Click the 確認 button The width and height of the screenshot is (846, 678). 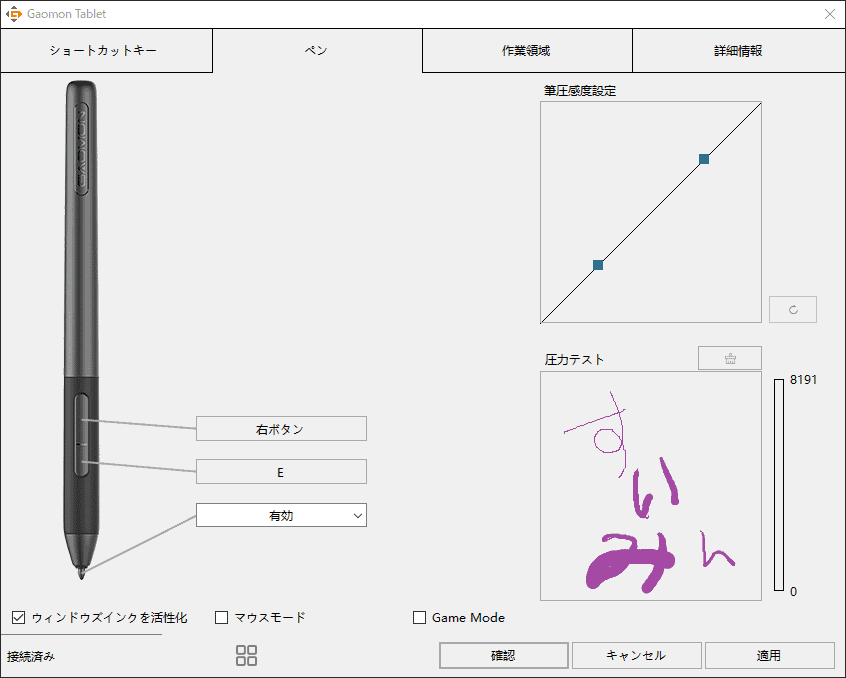504,655
